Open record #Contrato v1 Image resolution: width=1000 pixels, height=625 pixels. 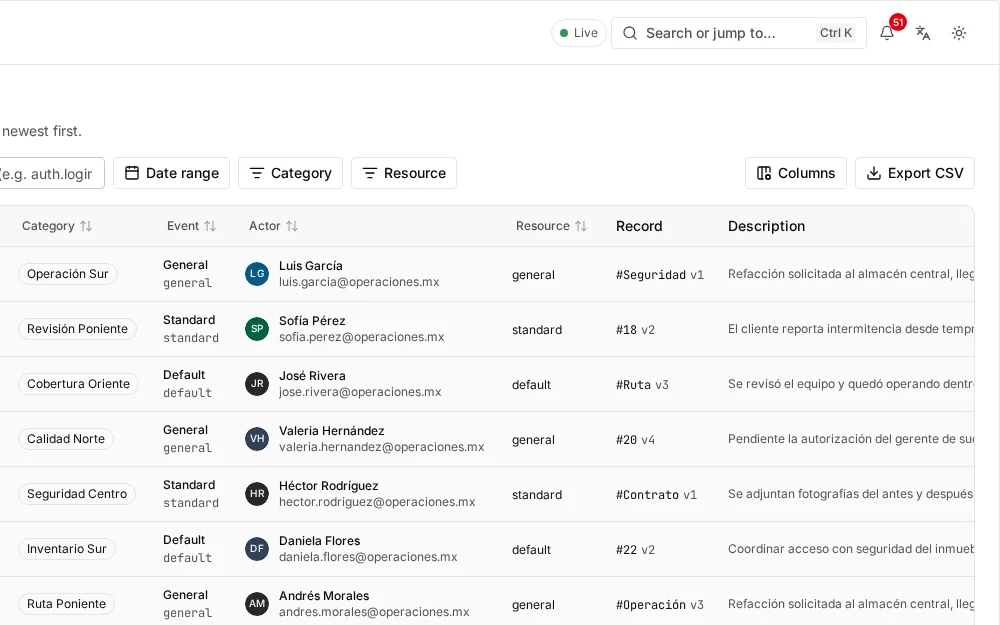[x=656, y=494]
